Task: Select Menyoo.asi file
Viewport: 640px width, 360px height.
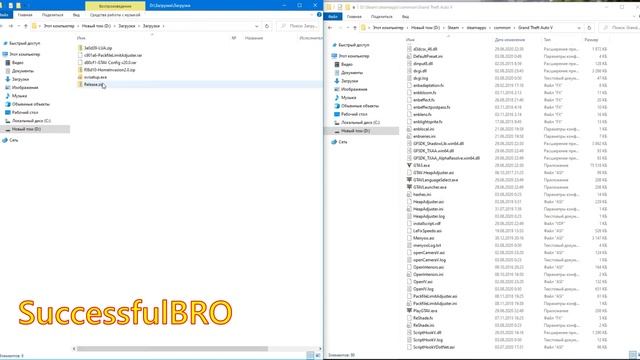Action: (423, 238)
